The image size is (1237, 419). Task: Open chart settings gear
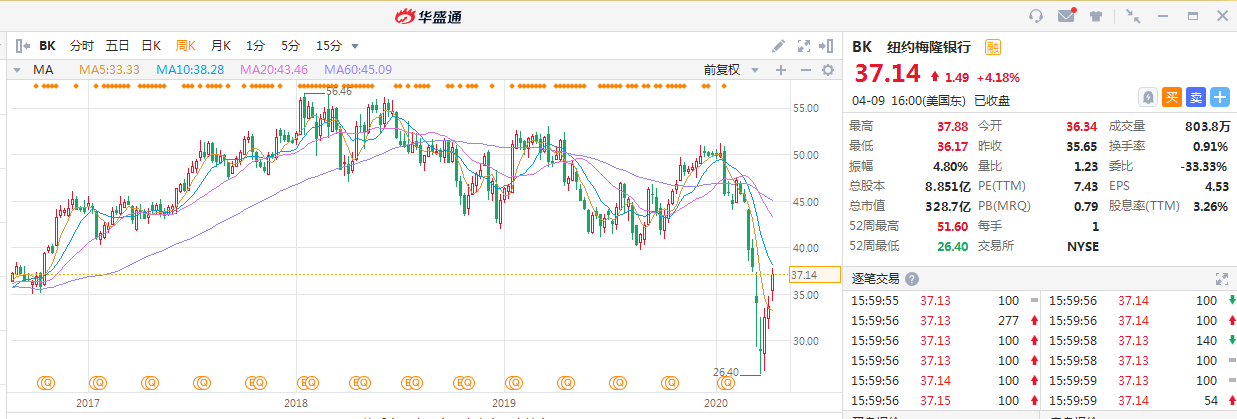pyautogui.click(x=828, y=70)
